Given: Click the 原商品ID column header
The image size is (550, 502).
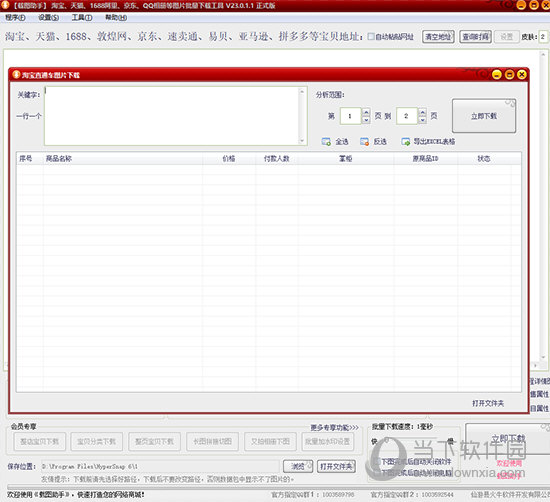Looking at the screenshot, I should pos(425,159).
